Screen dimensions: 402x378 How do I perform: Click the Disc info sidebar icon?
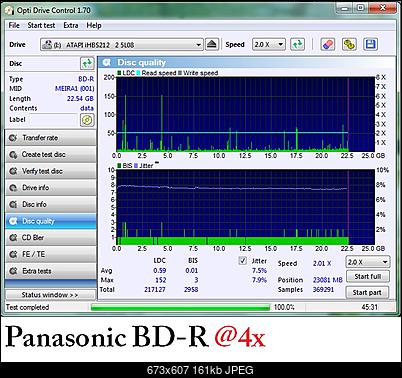pos(13,204)
